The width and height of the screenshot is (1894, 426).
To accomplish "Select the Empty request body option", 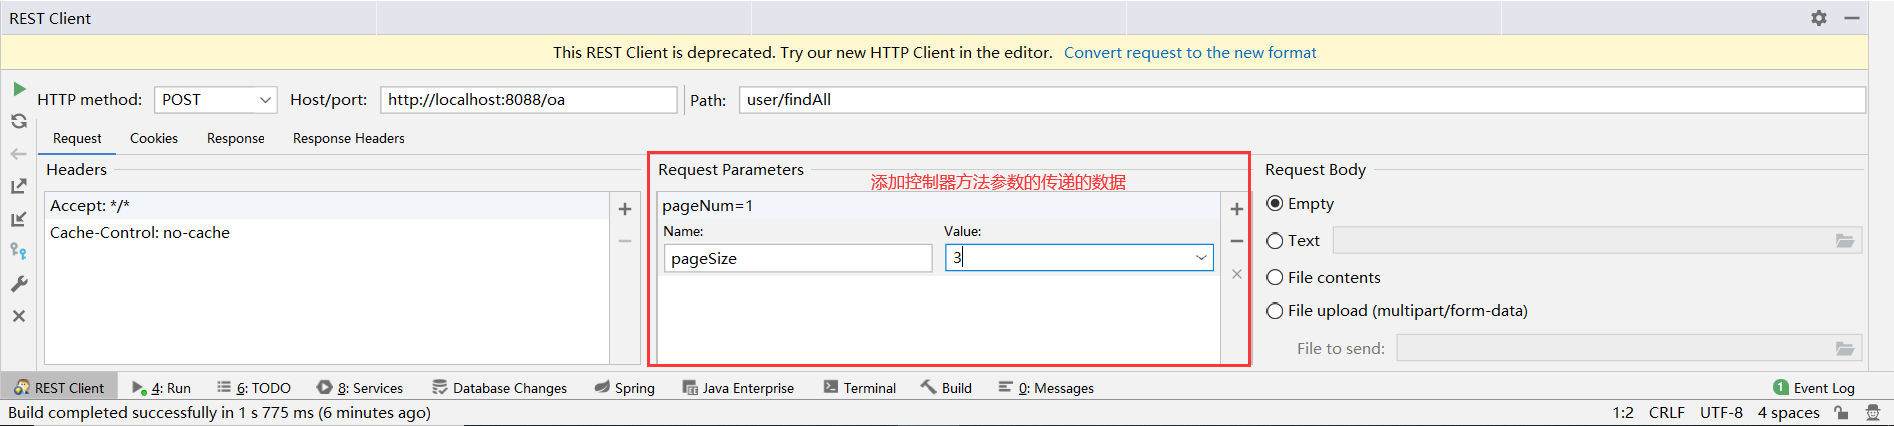I will (1300, 204).
